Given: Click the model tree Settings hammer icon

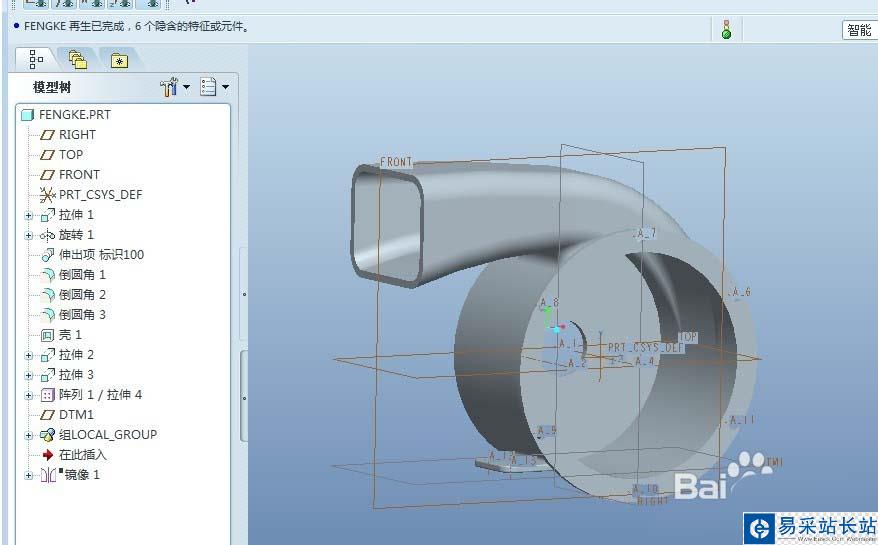Looking at the screenshot, I should point(169,87).
